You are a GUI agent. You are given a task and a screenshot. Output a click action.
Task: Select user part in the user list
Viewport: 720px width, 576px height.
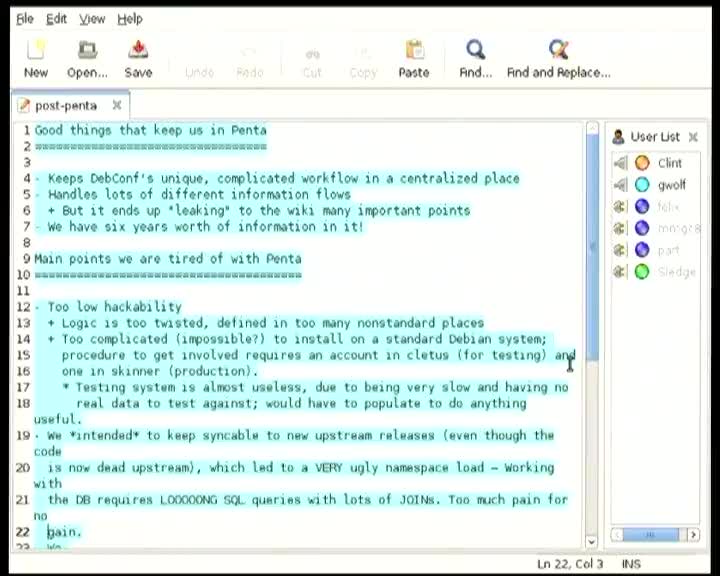click(656, 250)
